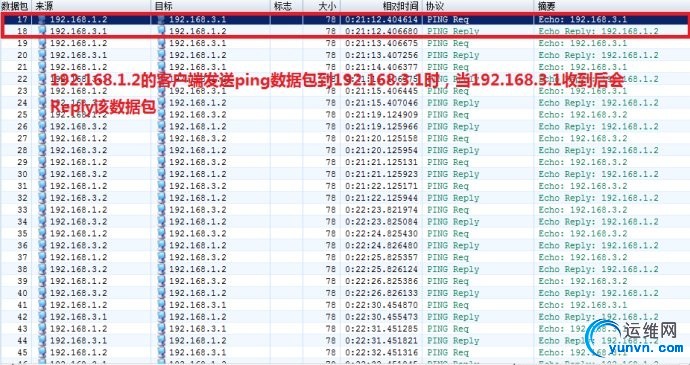Screen dimensions: 690x365
Task: Click the destination host icon in packet 29 row
Action: coord(161,162)
